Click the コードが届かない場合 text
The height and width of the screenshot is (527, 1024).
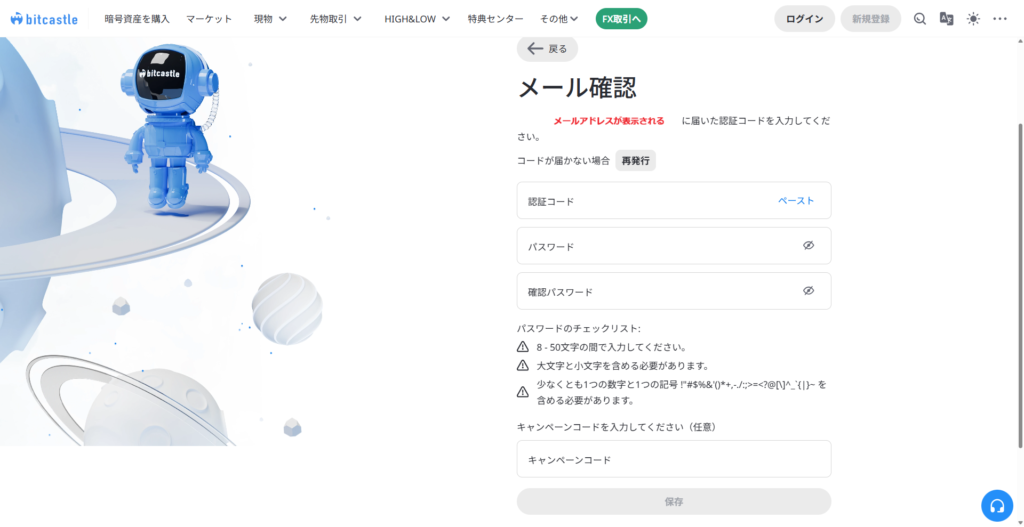pos(564,161)
